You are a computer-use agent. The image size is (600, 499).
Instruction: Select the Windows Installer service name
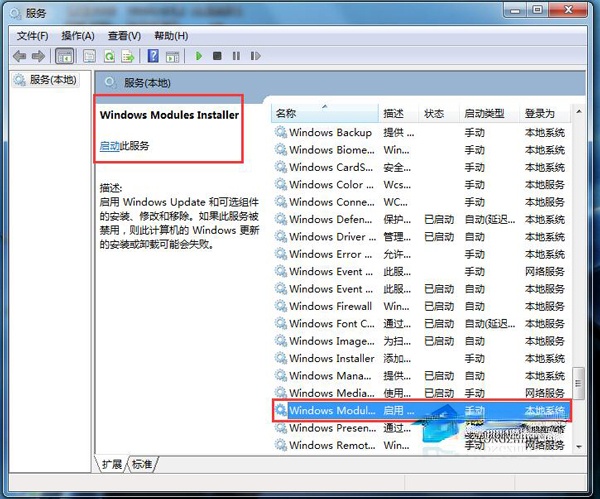click(x=332, y=358)
